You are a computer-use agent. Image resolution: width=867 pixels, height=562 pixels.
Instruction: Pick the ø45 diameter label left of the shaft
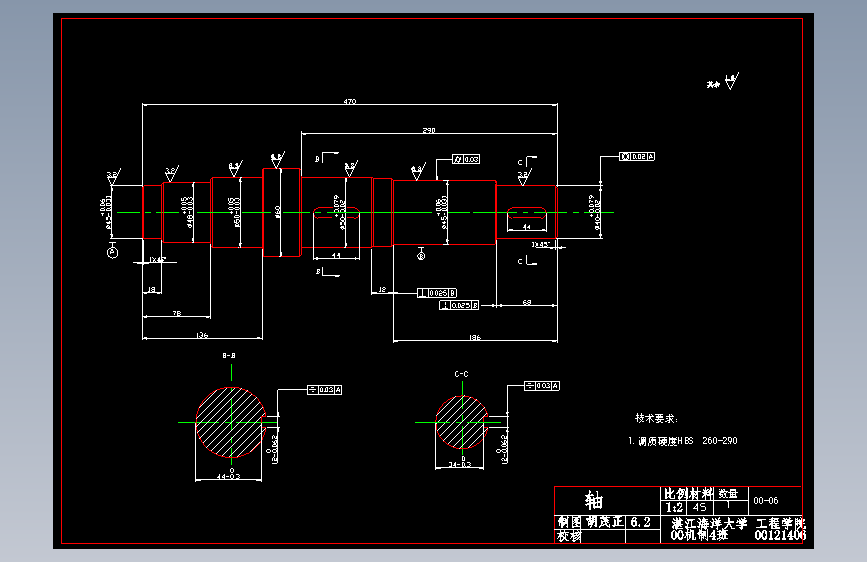point(105,213)
